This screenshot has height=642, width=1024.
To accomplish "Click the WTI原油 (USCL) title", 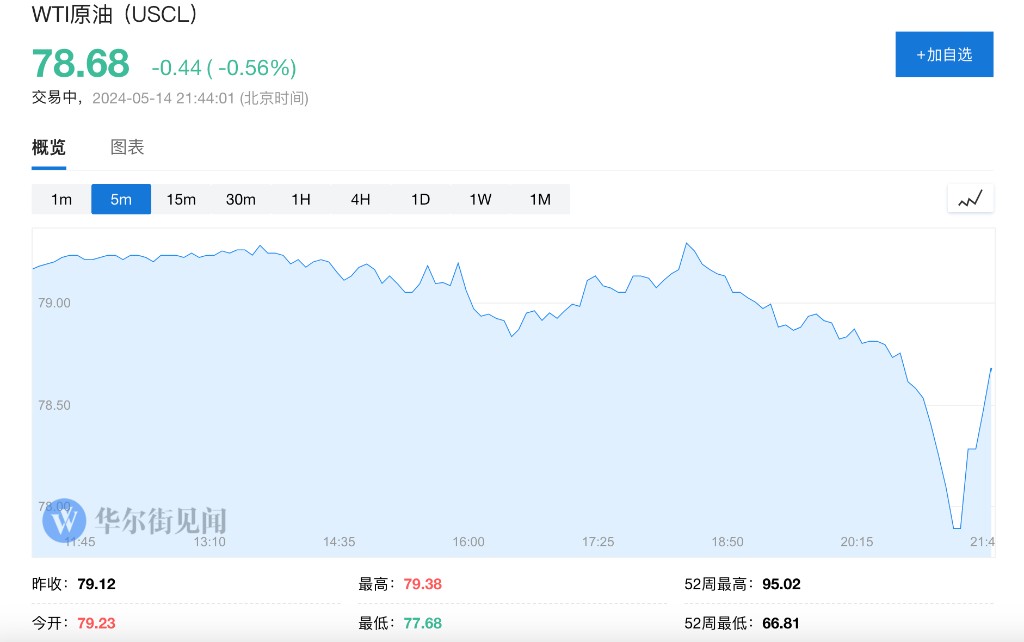I will (115, 15).
